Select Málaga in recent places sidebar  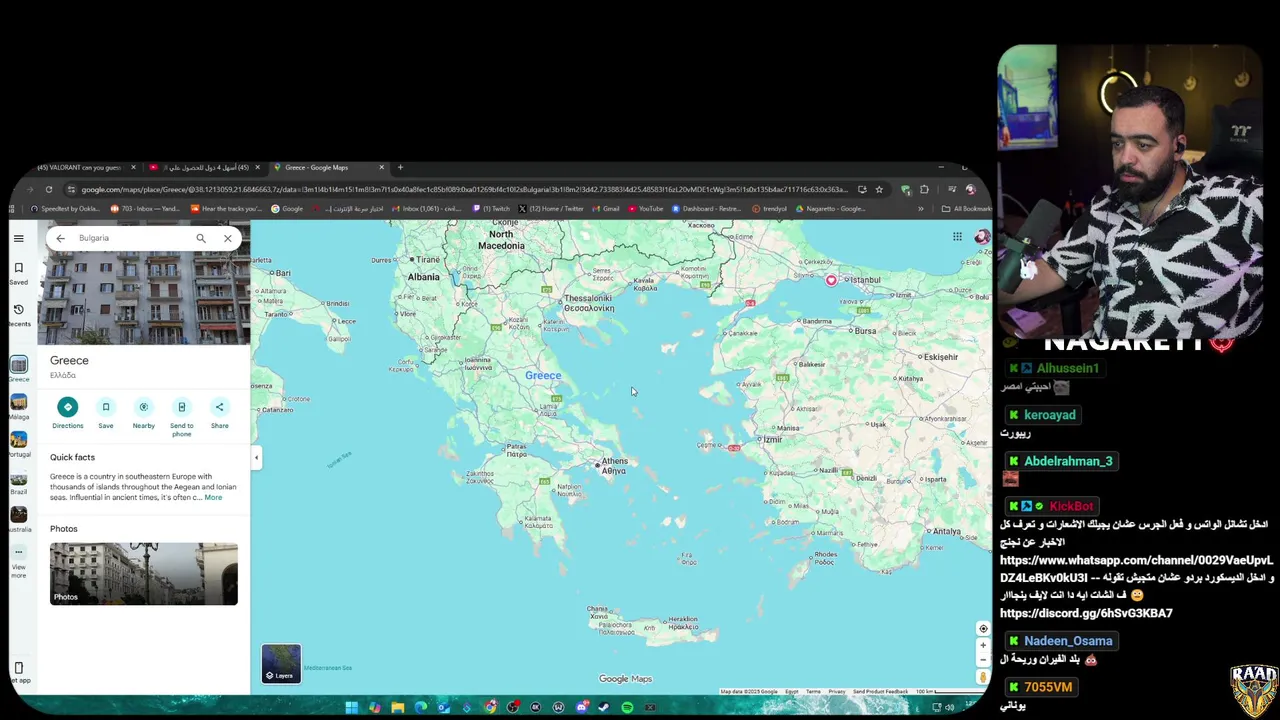(19, 406)
